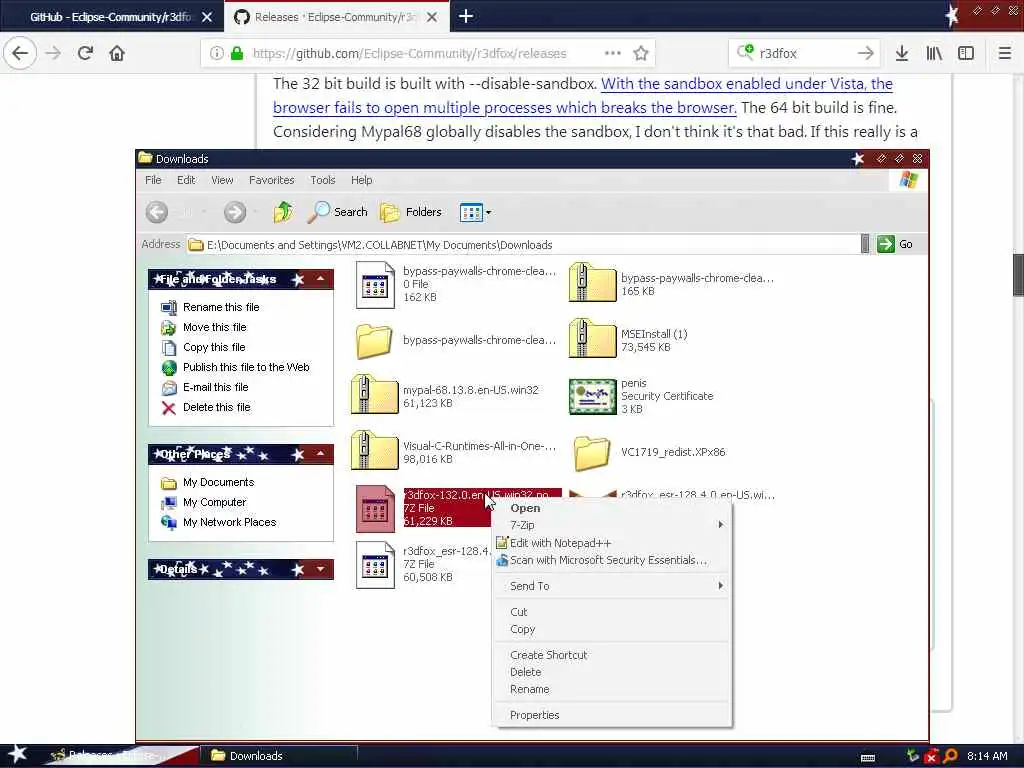Toggle Firefox sidebar icon
This screenshot has height=768, width=1024.
tap(966, 53)
